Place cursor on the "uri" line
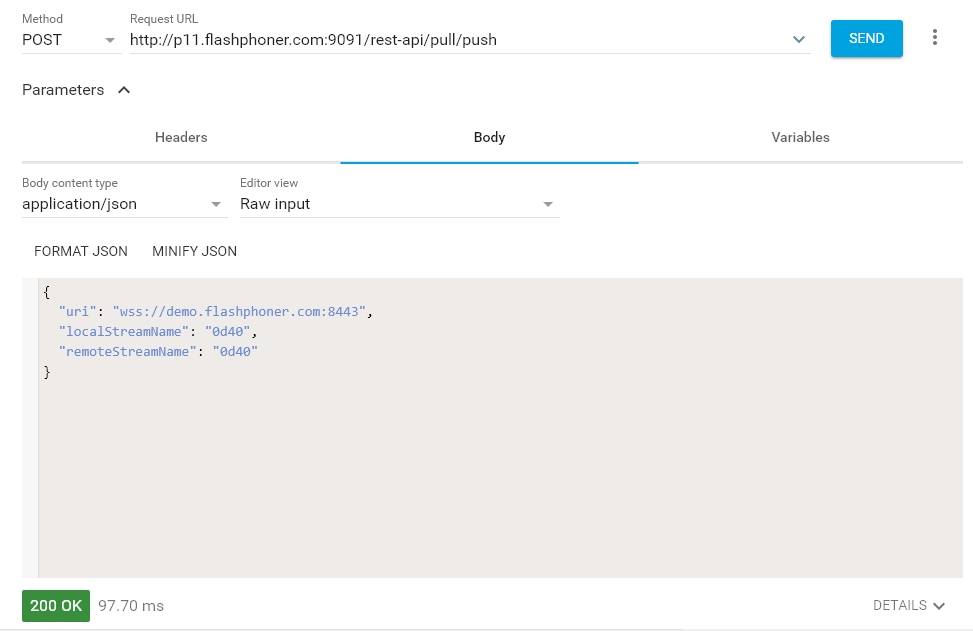 pos(215,312)
